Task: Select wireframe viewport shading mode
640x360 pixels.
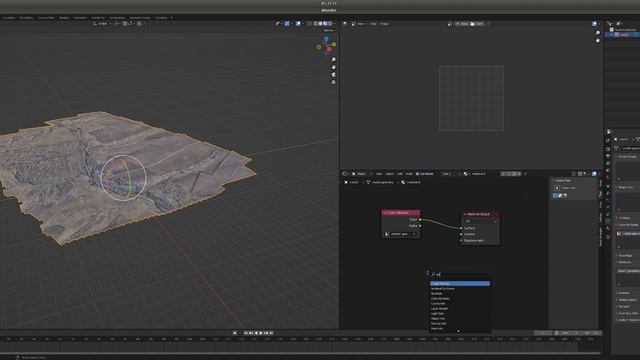Action: (316, 24)
